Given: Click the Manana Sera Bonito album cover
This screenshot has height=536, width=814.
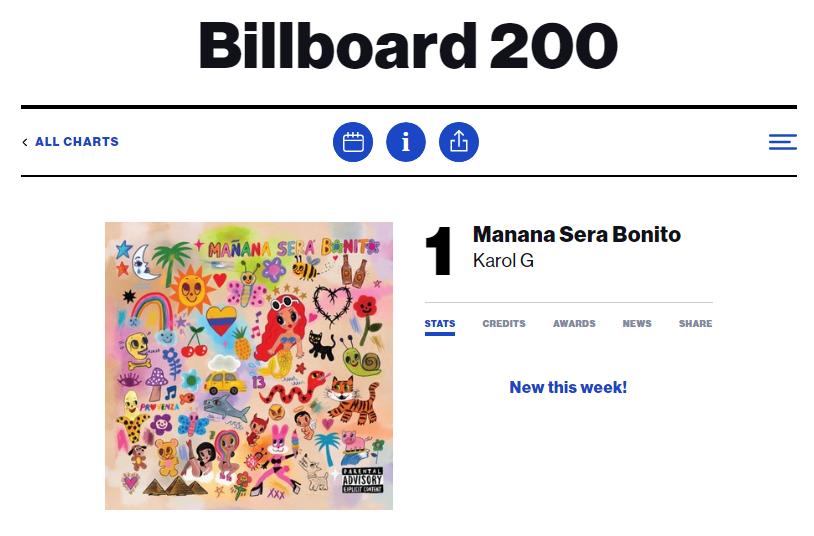Looking at the screenshot, I should [x=249, y=366].
